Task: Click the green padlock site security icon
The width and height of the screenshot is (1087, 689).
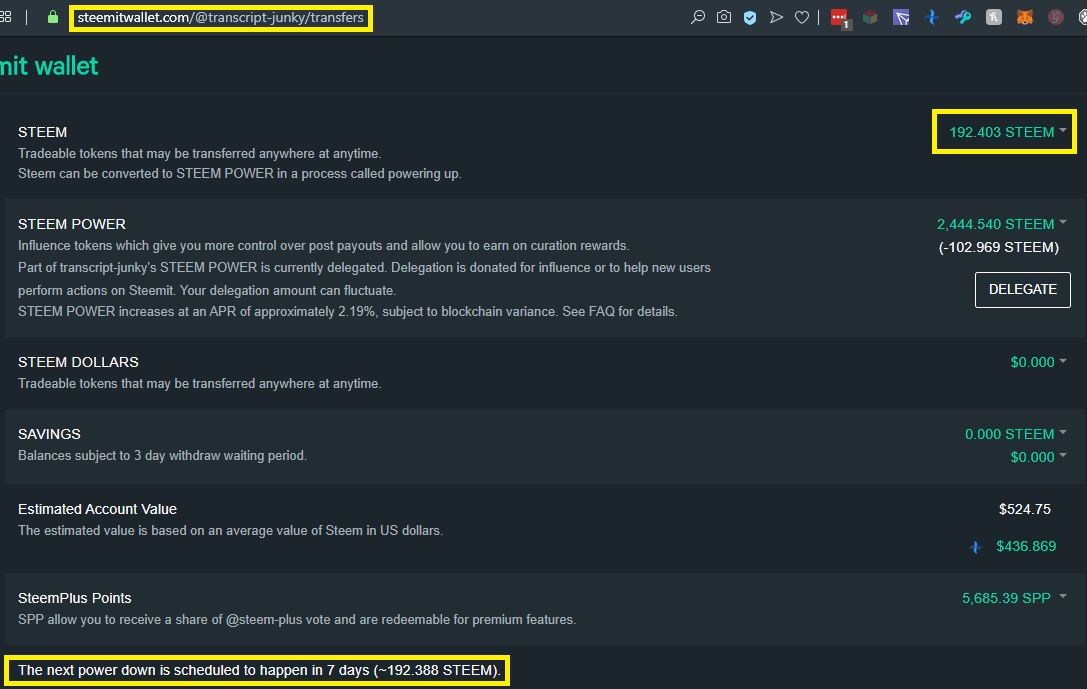Action: (x=53, y=17)
